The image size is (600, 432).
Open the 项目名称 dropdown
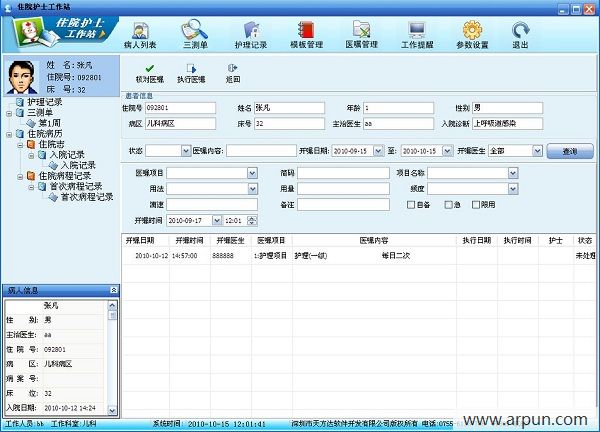click(513, 173)
